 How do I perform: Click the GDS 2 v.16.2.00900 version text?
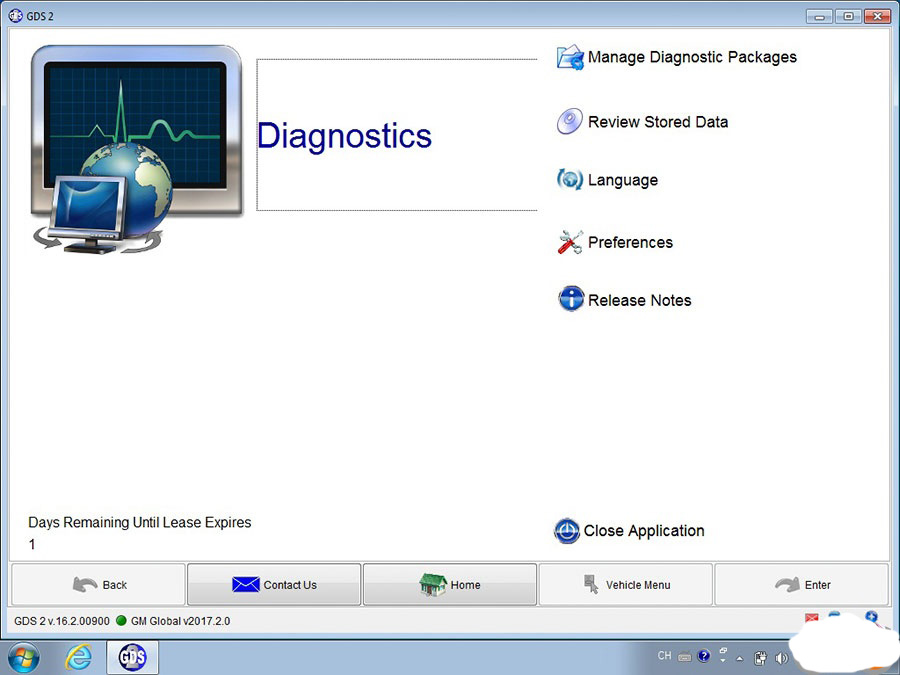[61, 621]
